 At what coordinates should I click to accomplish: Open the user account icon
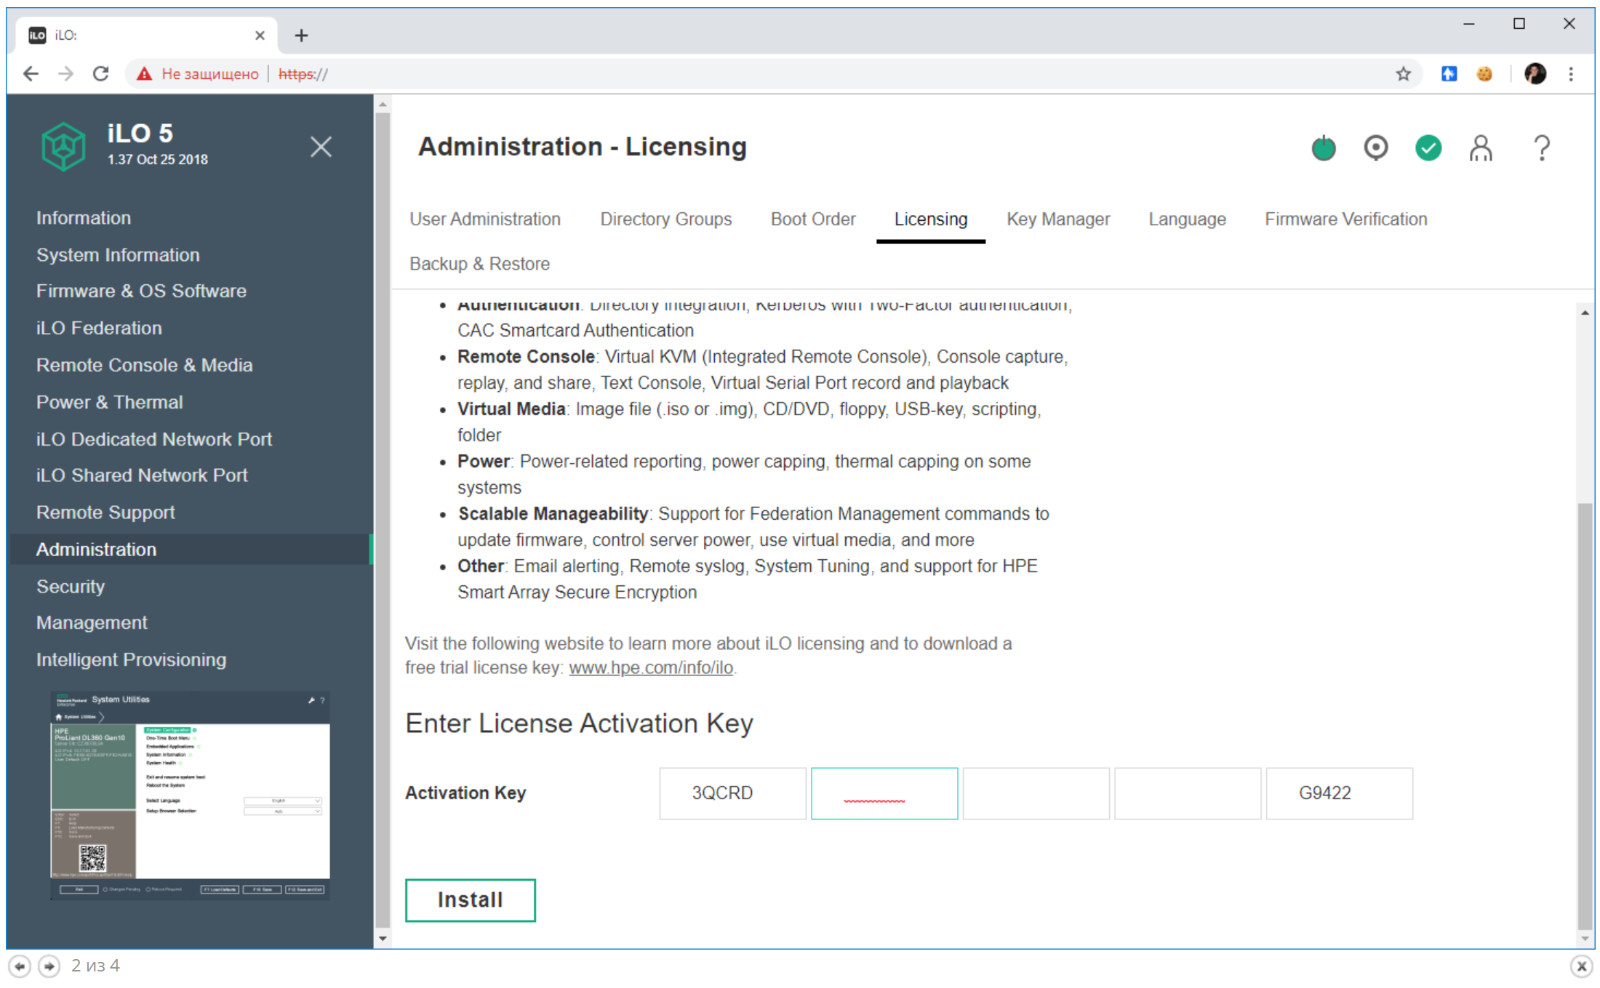click(x=1481, y=148)
